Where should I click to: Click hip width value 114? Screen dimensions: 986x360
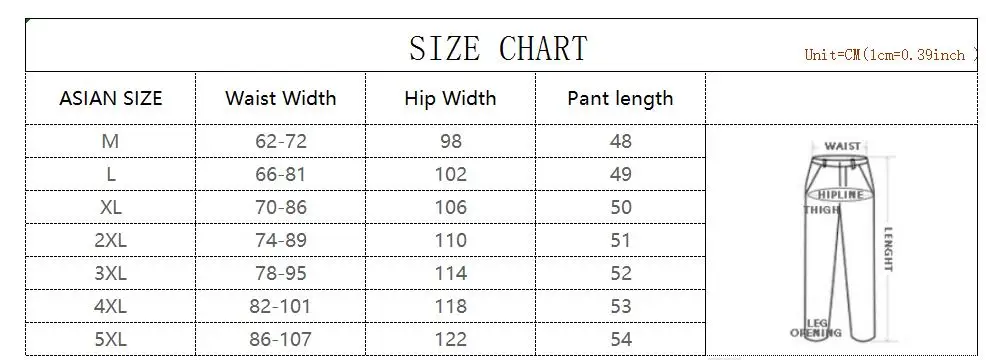click(451, 273)
